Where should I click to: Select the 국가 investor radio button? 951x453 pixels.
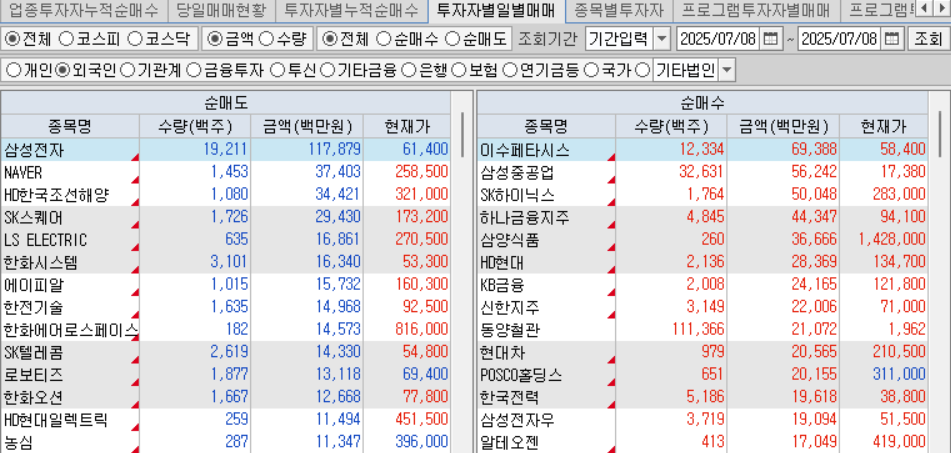click(591, 70)
